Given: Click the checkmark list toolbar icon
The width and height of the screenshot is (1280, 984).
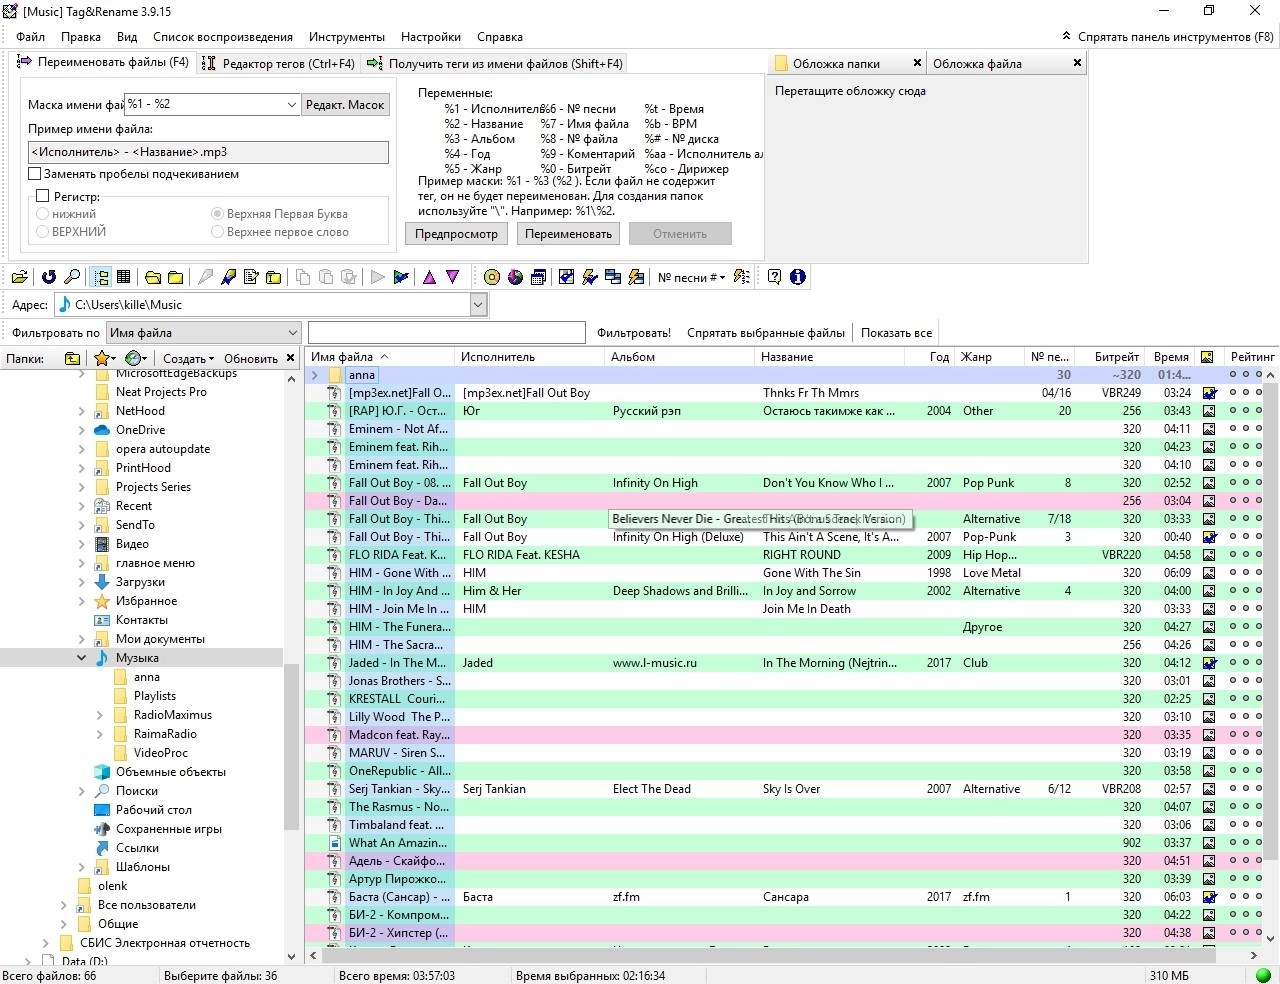Looking at the screenshot, I should click(x=567, y=277).
